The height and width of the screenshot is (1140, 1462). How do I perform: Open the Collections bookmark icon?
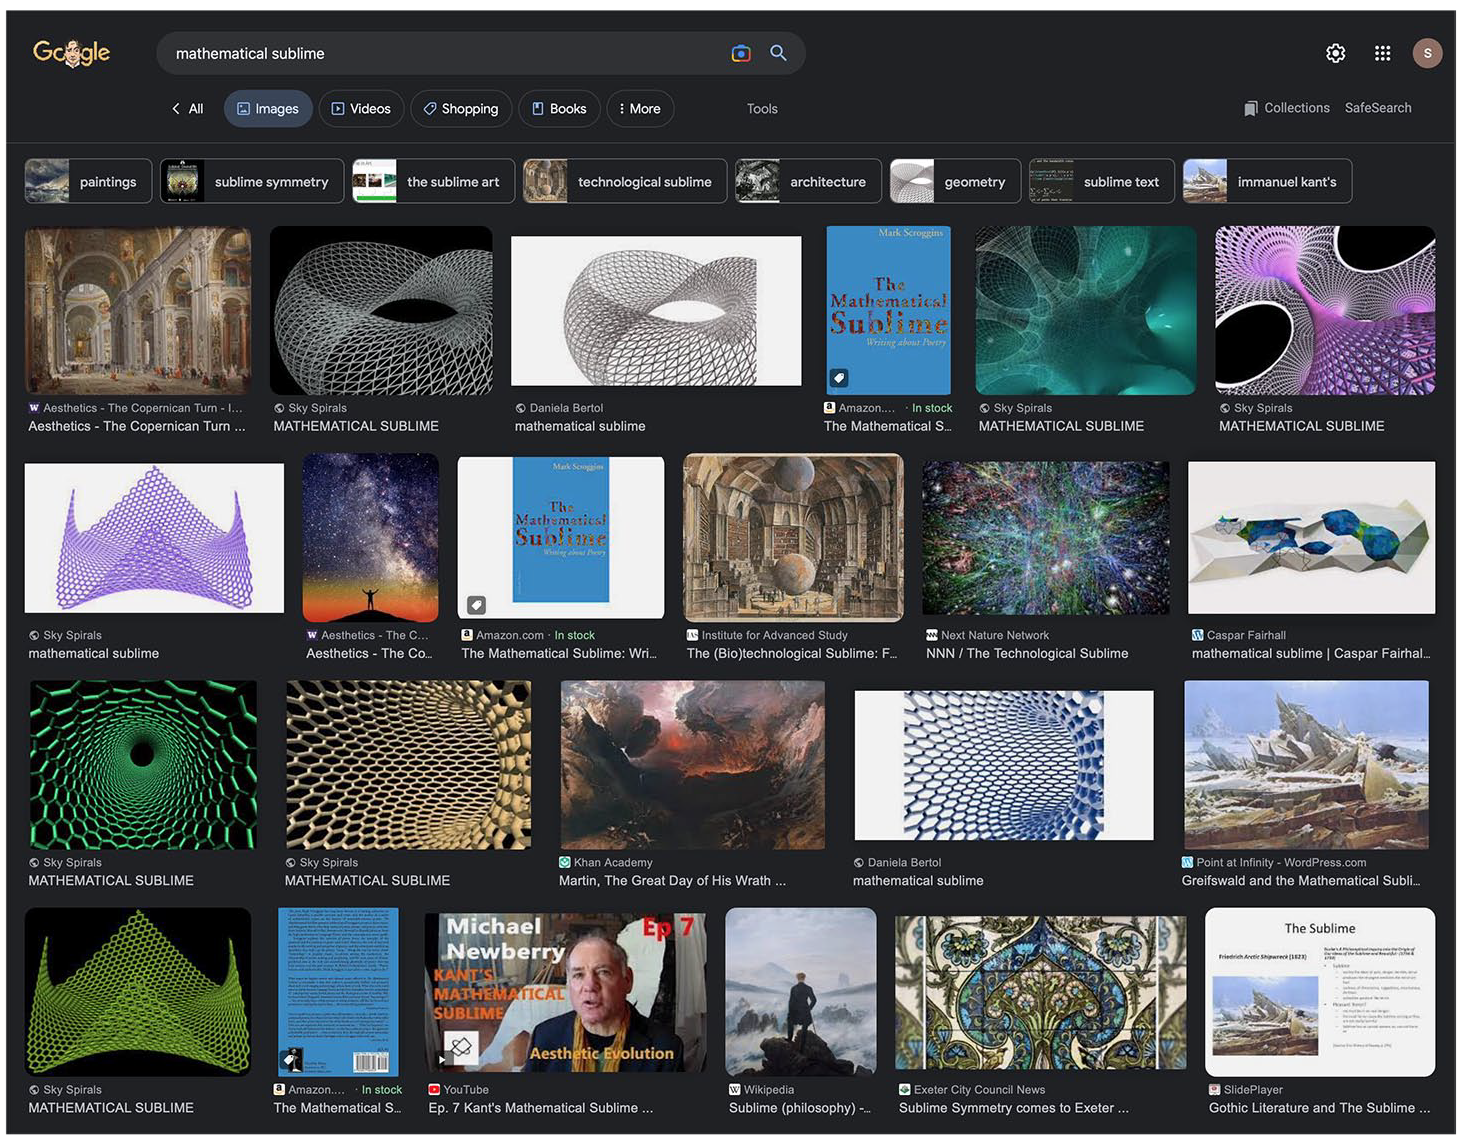pos(1251,108)
